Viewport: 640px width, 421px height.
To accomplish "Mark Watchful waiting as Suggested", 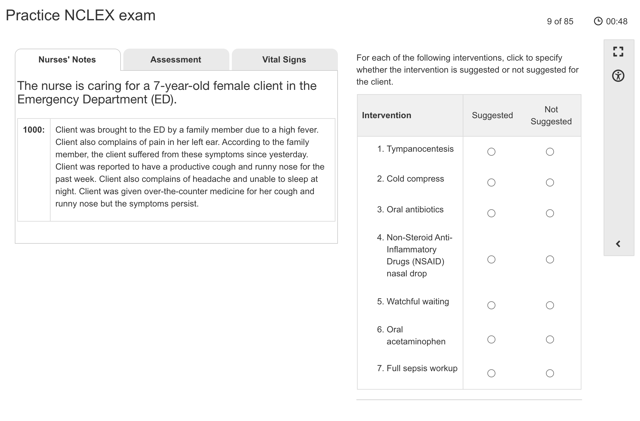I will tap(491, 305).
